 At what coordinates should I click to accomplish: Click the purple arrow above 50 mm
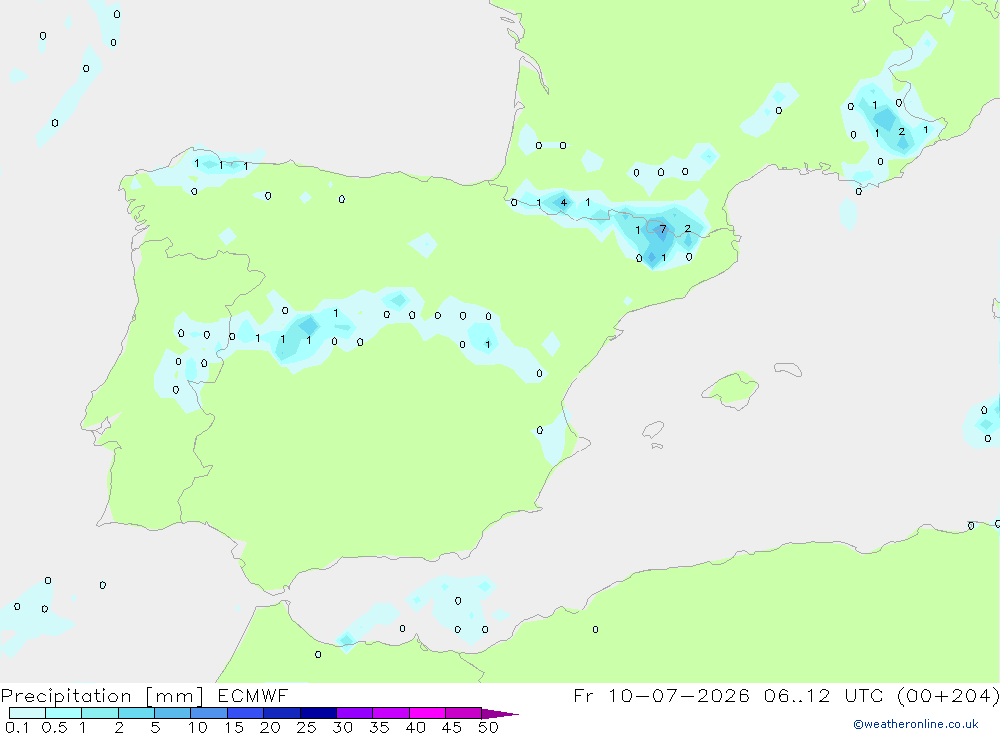point(500,714)
